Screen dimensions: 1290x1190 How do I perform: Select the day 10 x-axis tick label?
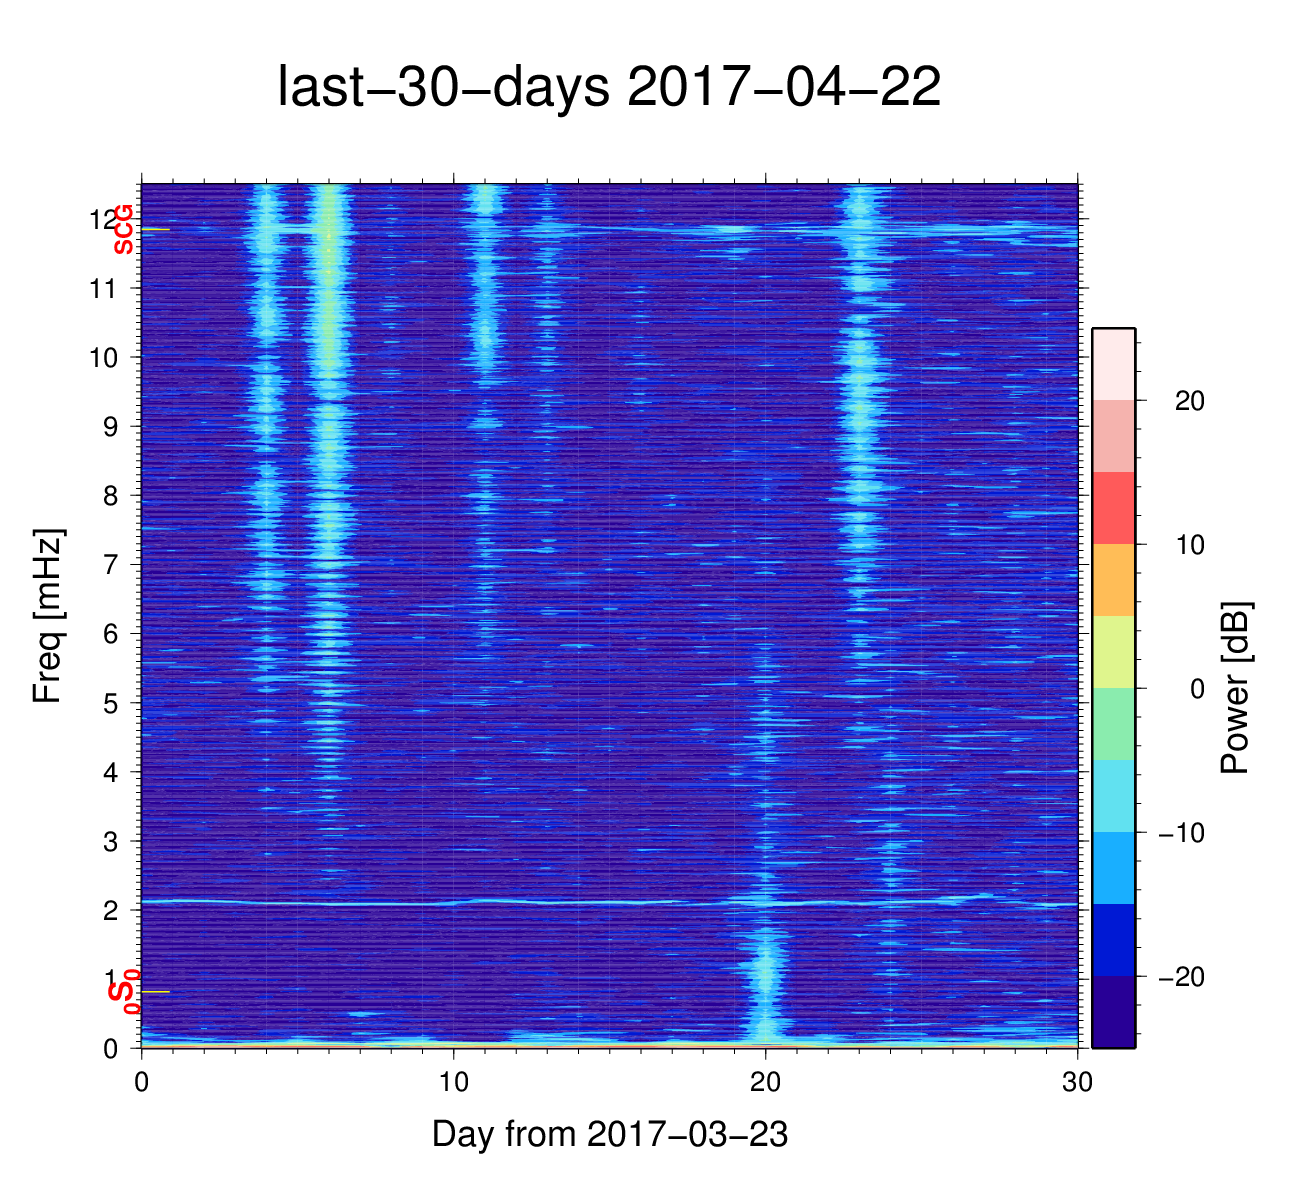pyautogui.click(x=453, y=1083)
